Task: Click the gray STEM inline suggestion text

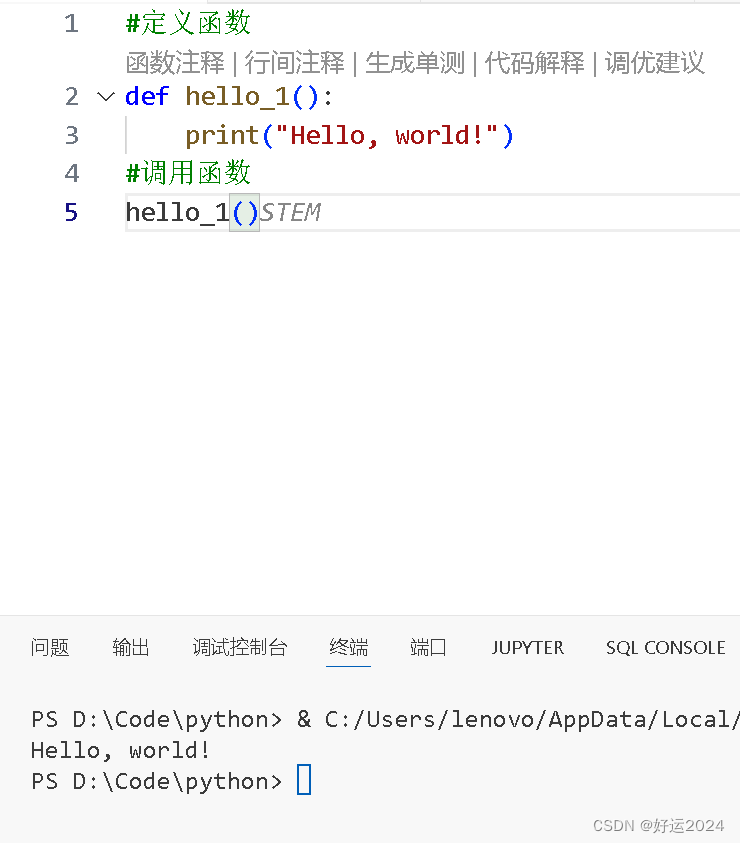Action: point(291,212)
